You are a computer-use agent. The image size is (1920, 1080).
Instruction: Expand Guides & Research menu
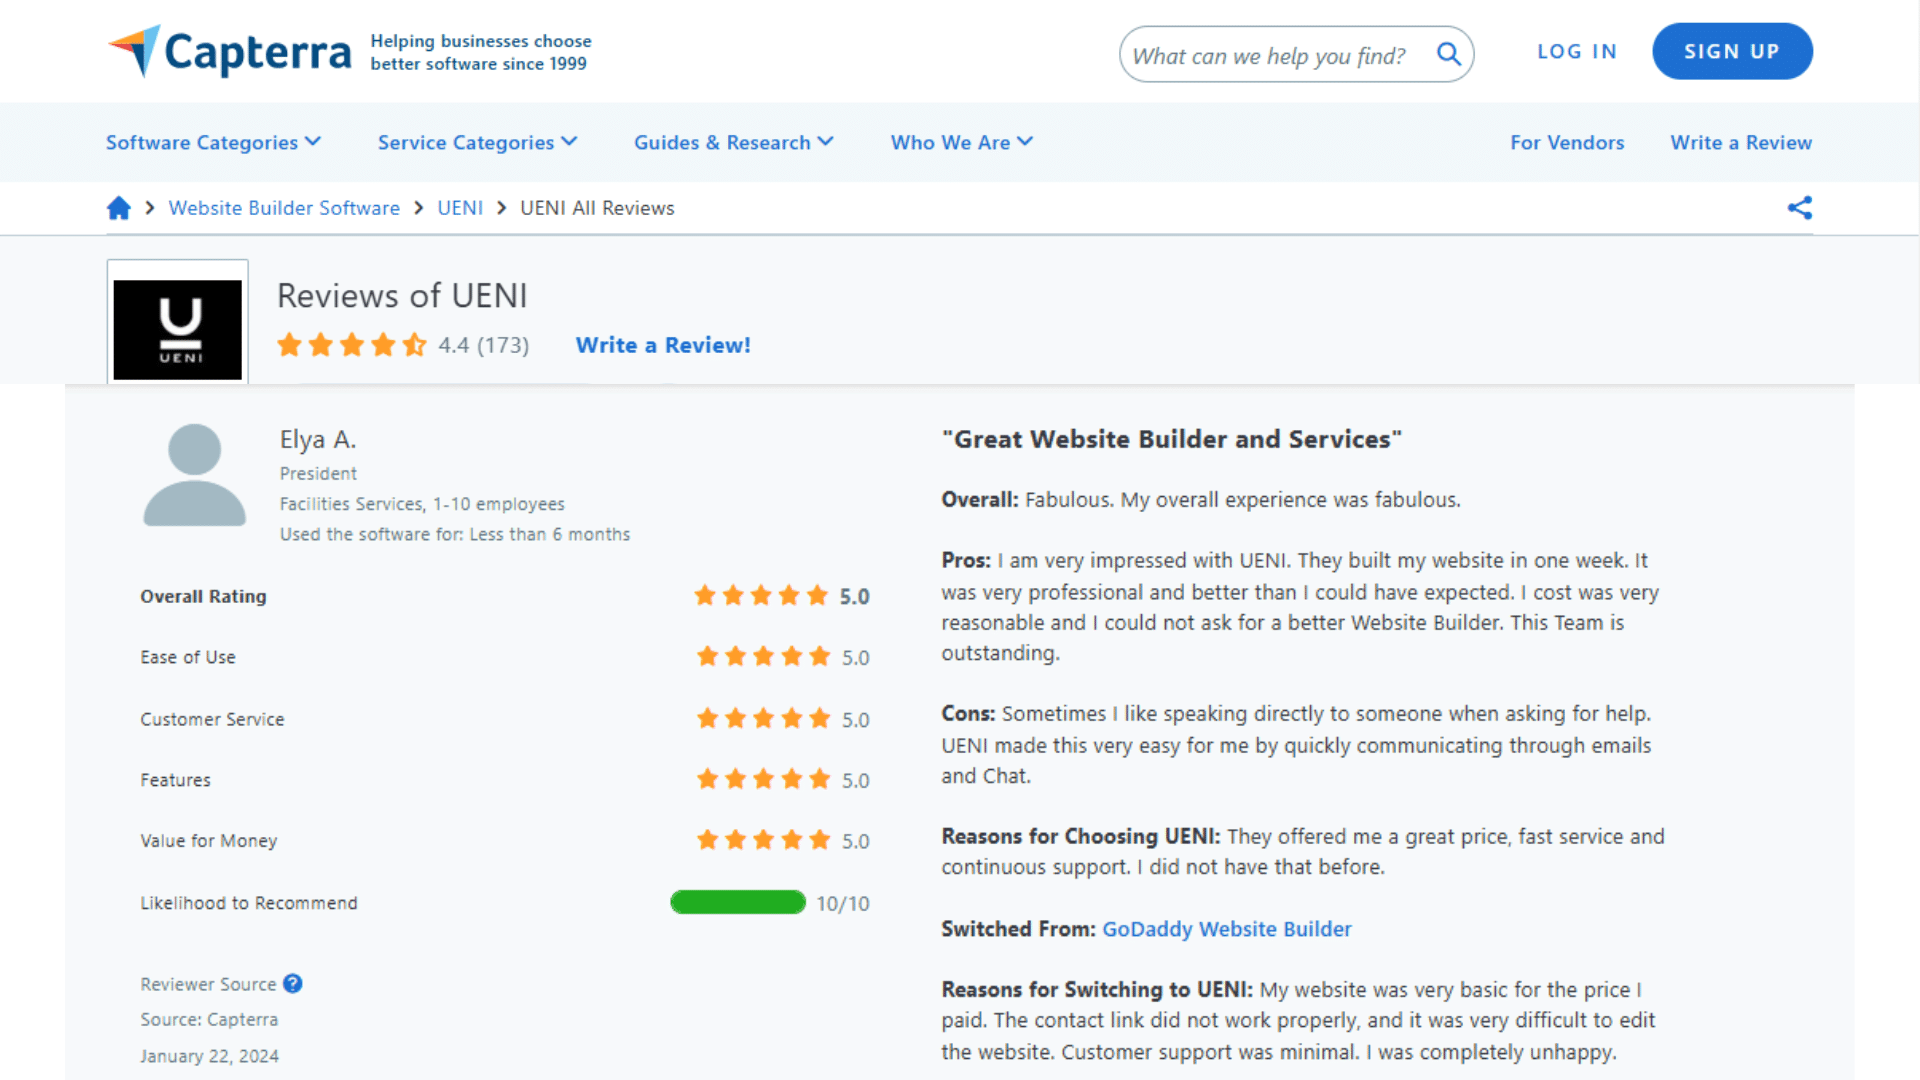click(734, 142)
